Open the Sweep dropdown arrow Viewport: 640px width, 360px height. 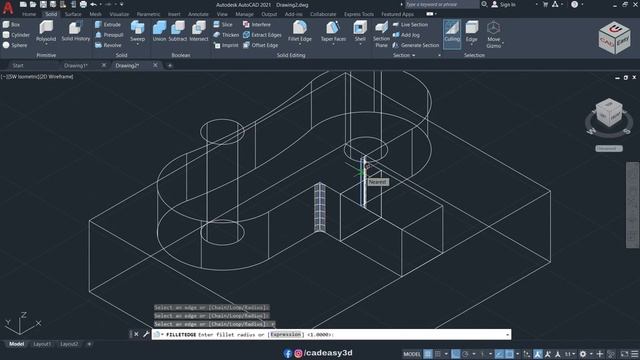tap(138, 44)
